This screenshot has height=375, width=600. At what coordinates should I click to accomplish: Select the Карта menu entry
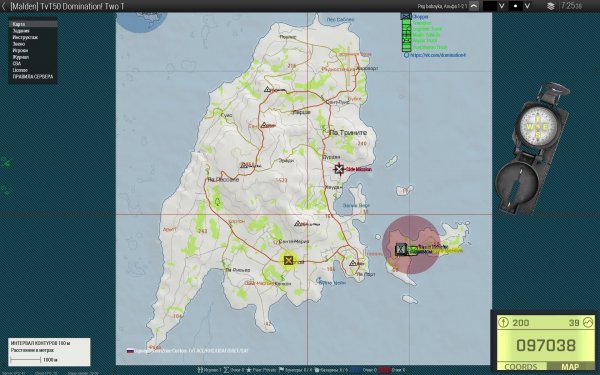click(33, 24)
